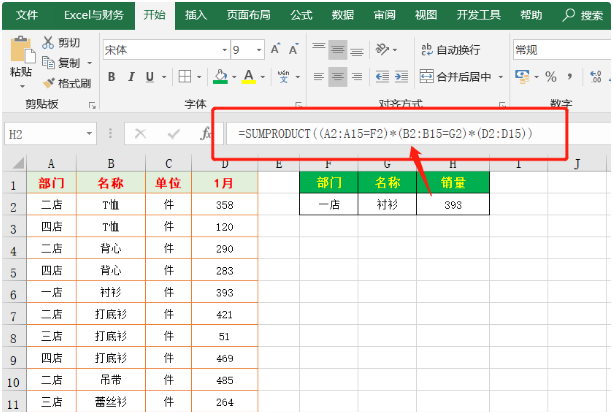The image size is (613, 412).
Task: Apply the yellow font color A
Action: 249,77
